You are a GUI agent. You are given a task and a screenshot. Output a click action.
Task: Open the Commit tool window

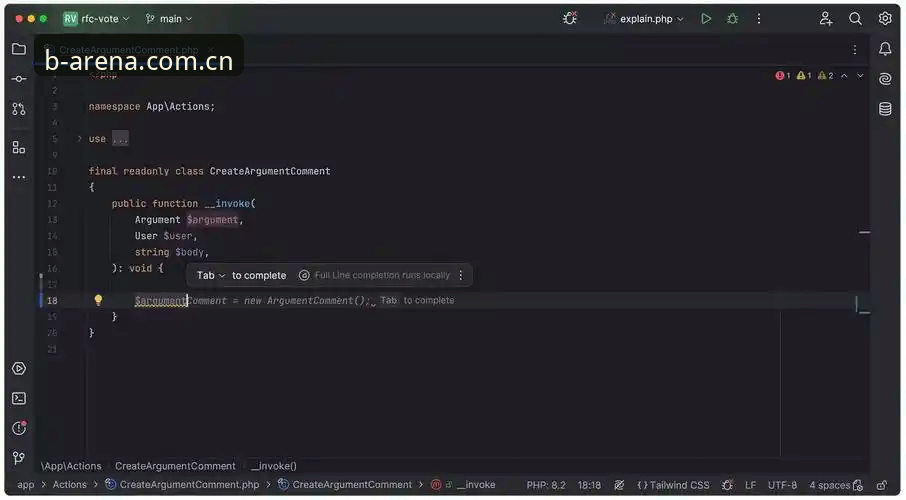click(x=18, y=79)
